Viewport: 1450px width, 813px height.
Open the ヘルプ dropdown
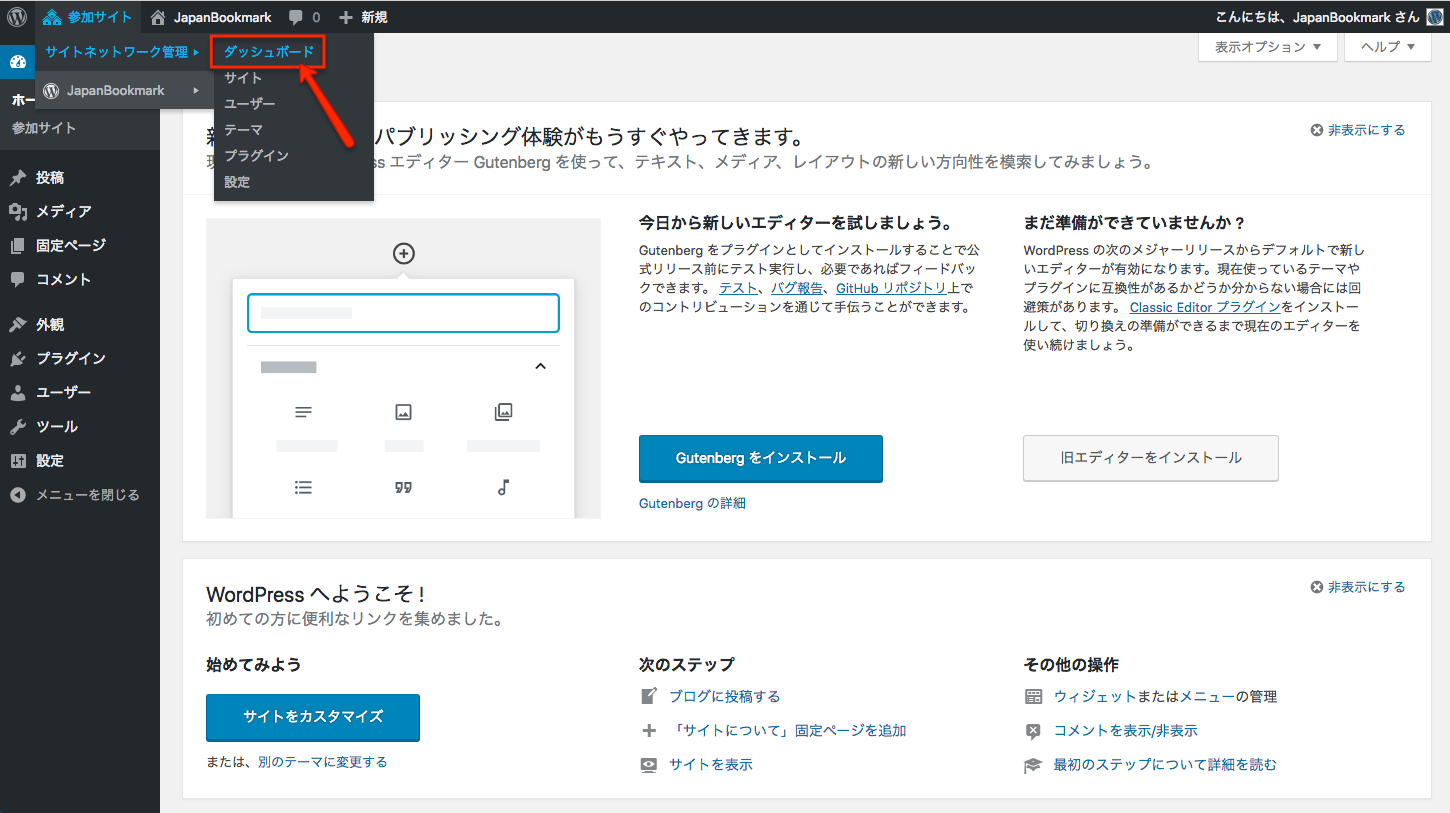(1388, 47)
